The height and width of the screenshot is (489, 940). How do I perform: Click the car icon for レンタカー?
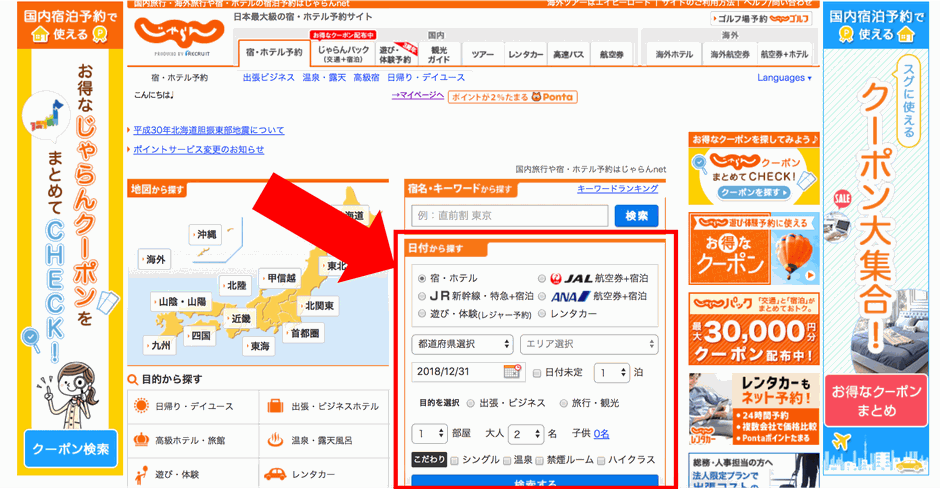pyautogui.click(x=275, y=474)
